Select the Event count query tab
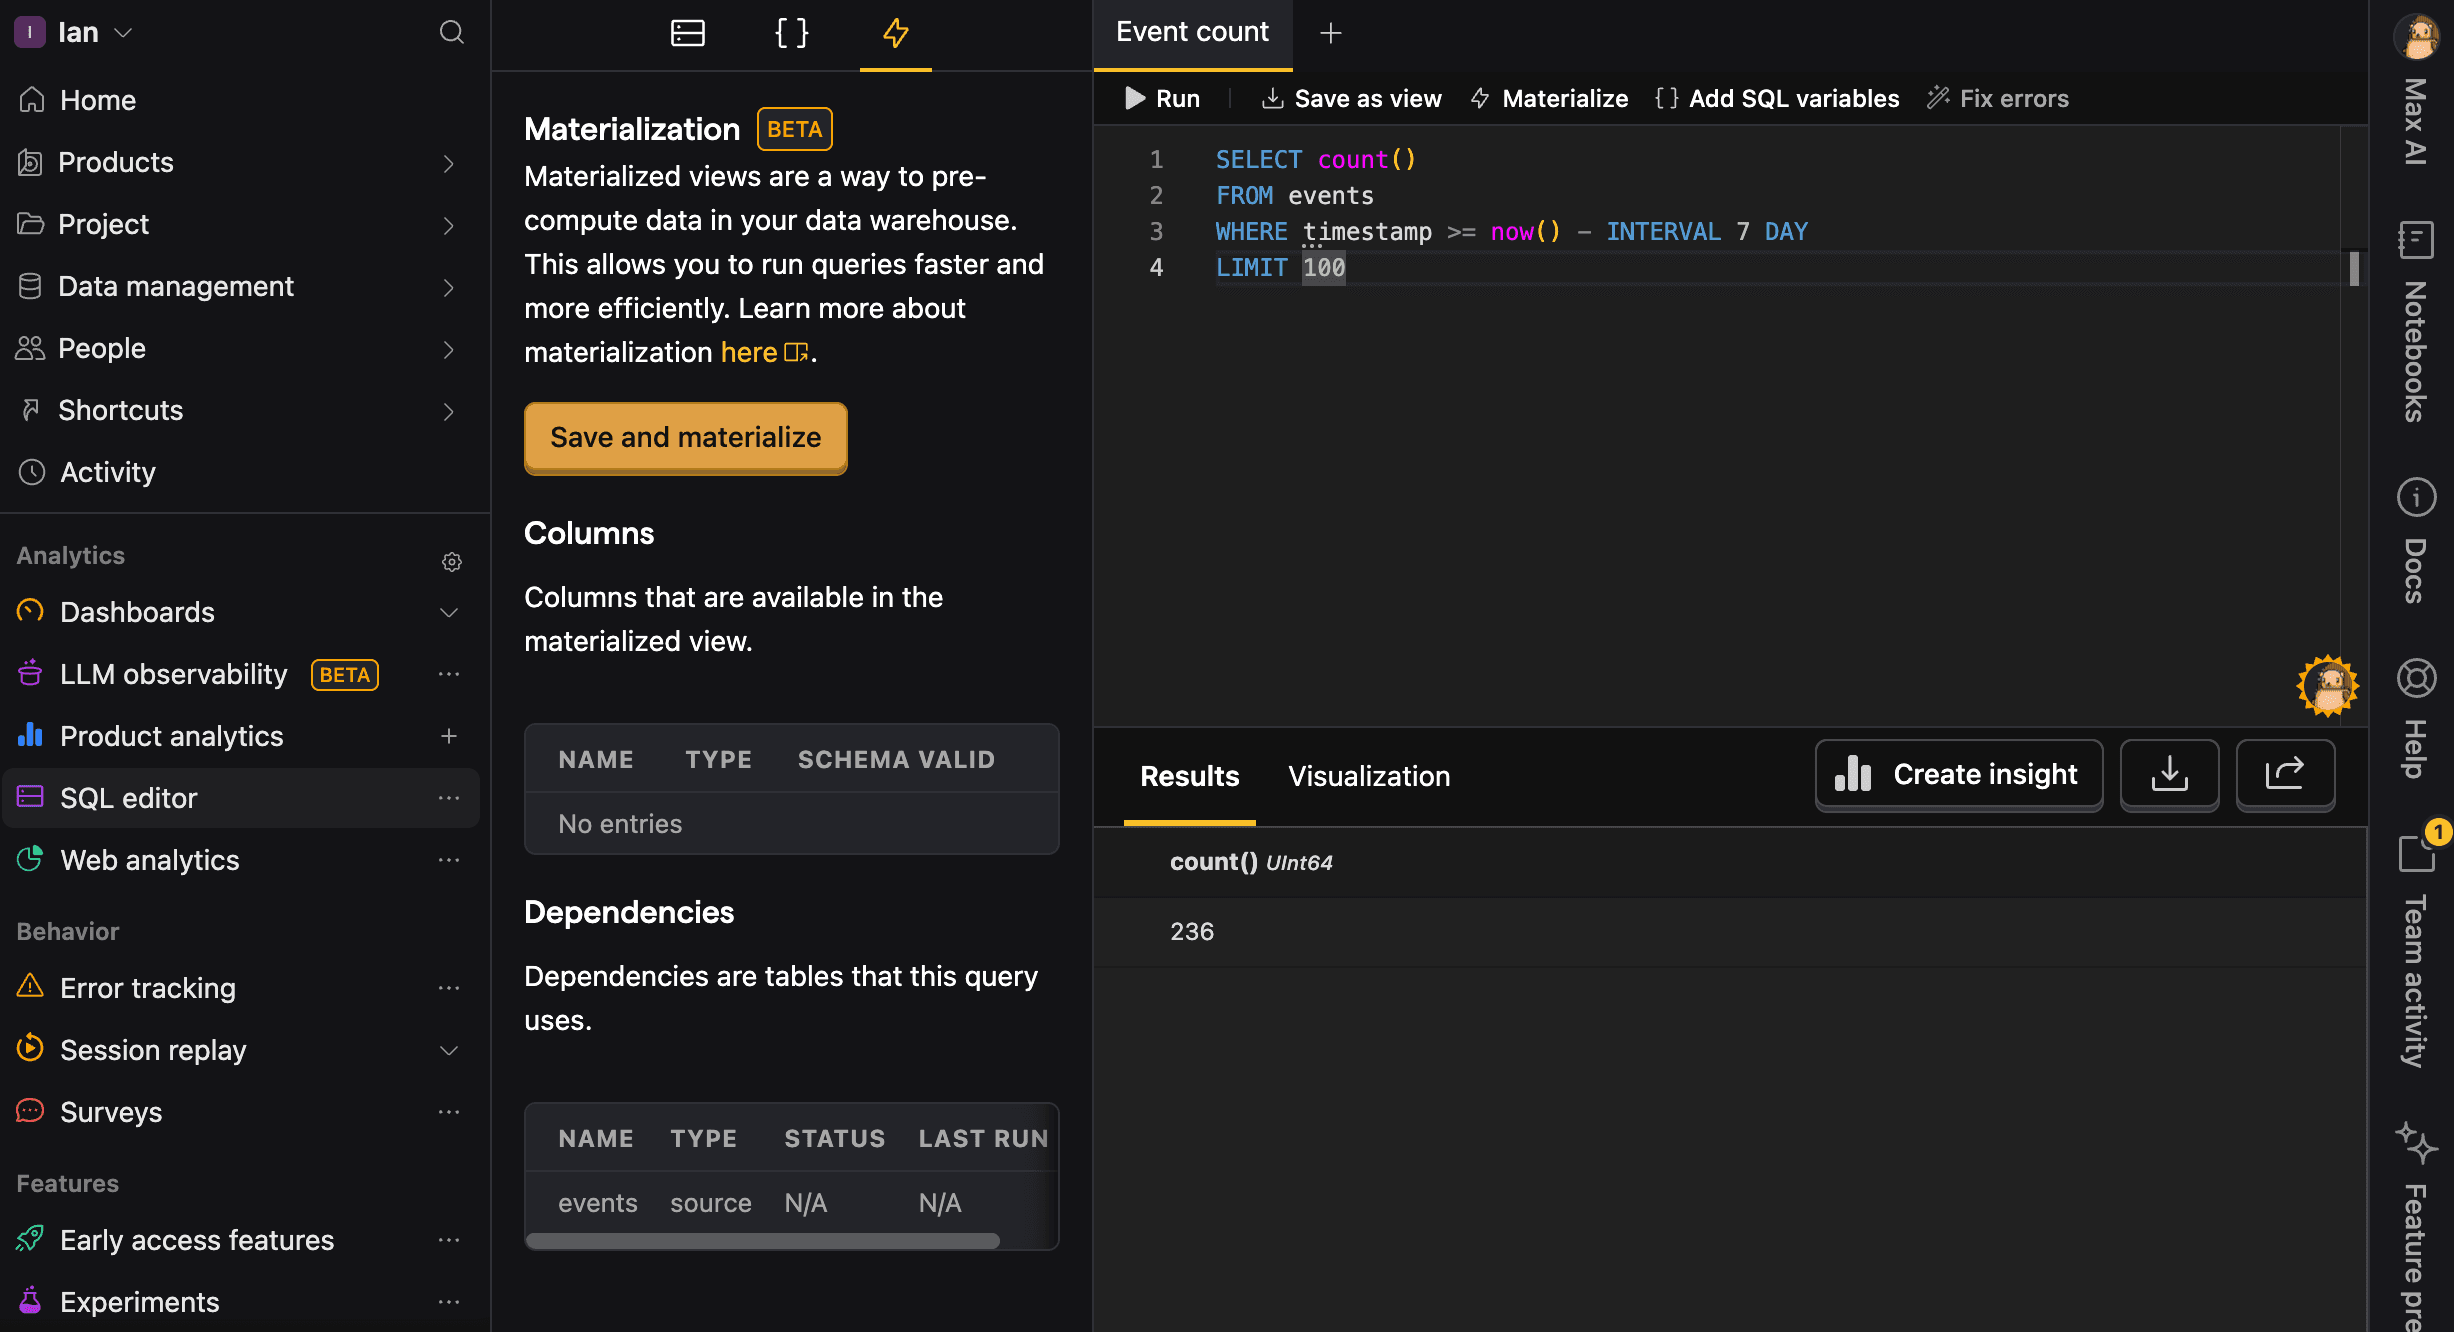The width and height of the screenshot is (2454, 1332). (x=1192, y=32)
